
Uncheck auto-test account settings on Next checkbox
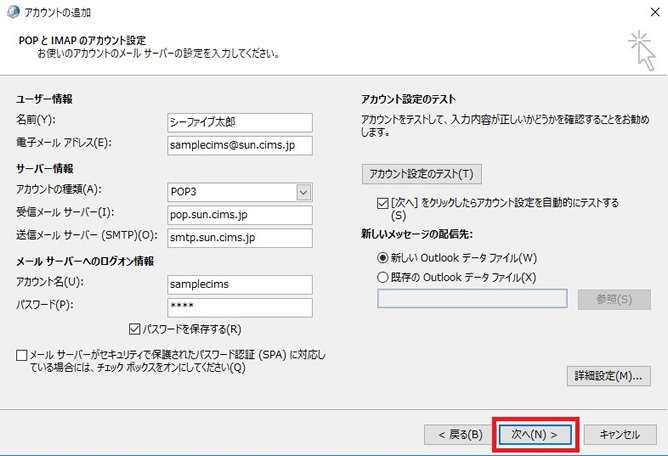click(383, 203)
